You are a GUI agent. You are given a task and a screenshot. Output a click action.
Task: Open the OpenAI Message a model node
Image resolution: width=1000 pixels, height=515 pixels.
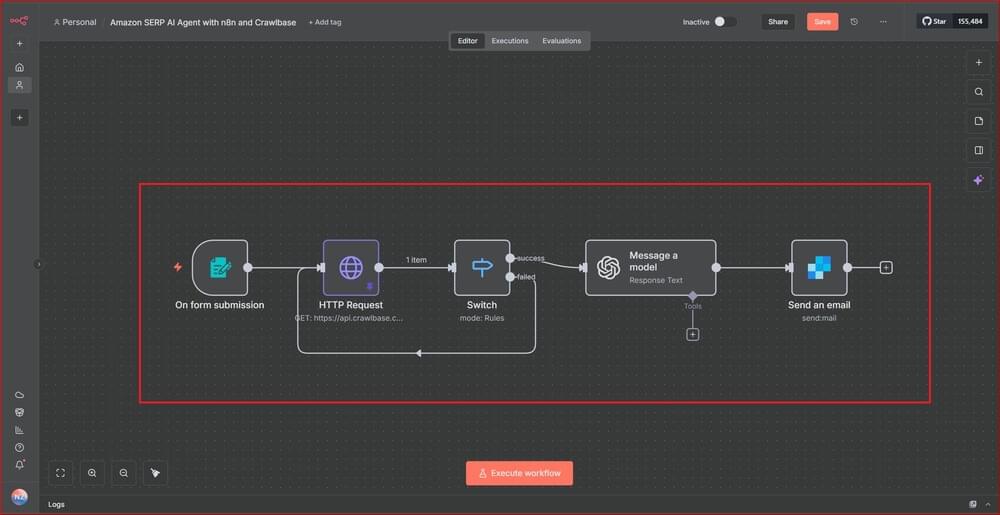[x=650, y=267]
